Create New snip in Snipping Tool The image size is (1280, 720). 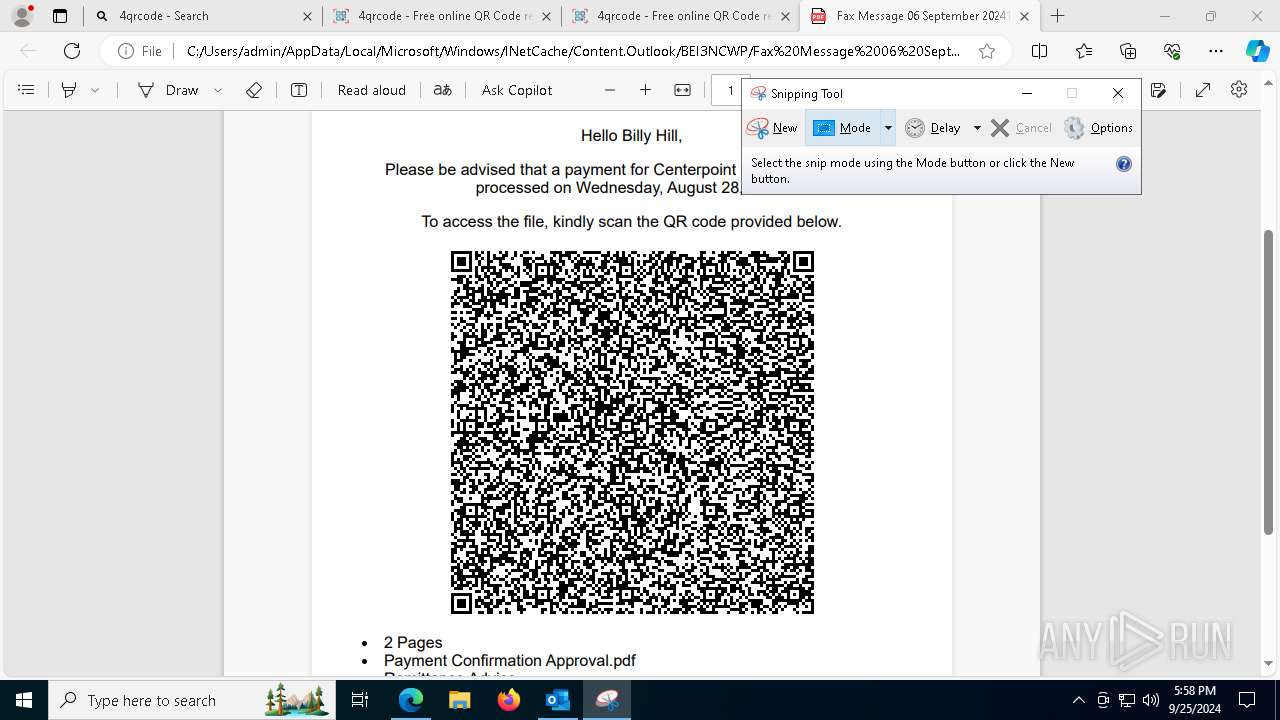pyautogui.click(x=772, y=128)
